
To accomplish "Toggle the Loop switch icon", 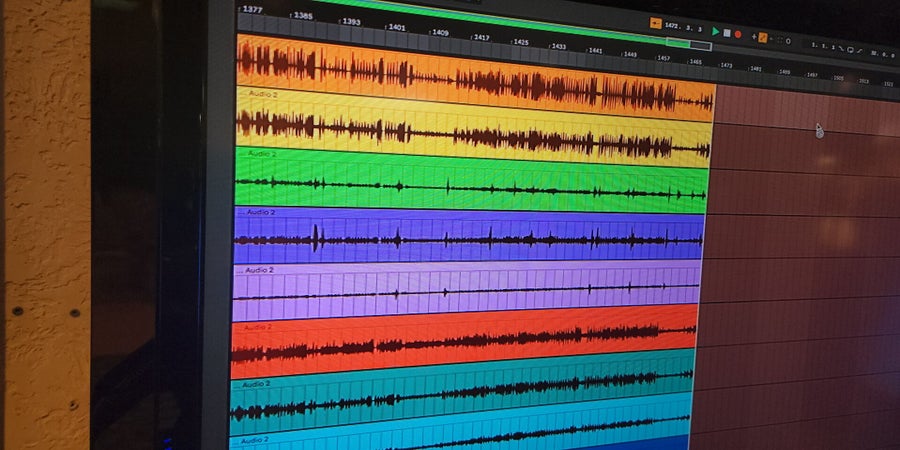I will (x=850, y=50).
